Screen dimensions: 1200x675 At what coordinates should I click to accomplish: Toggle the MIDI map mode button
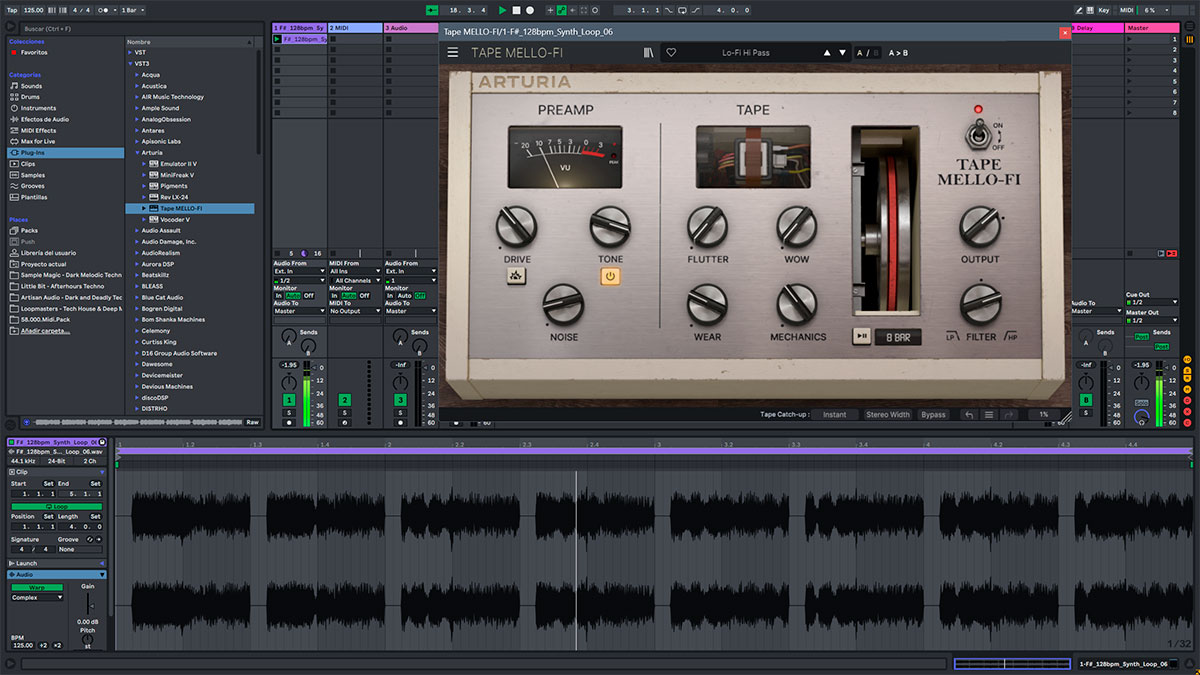1129,9
